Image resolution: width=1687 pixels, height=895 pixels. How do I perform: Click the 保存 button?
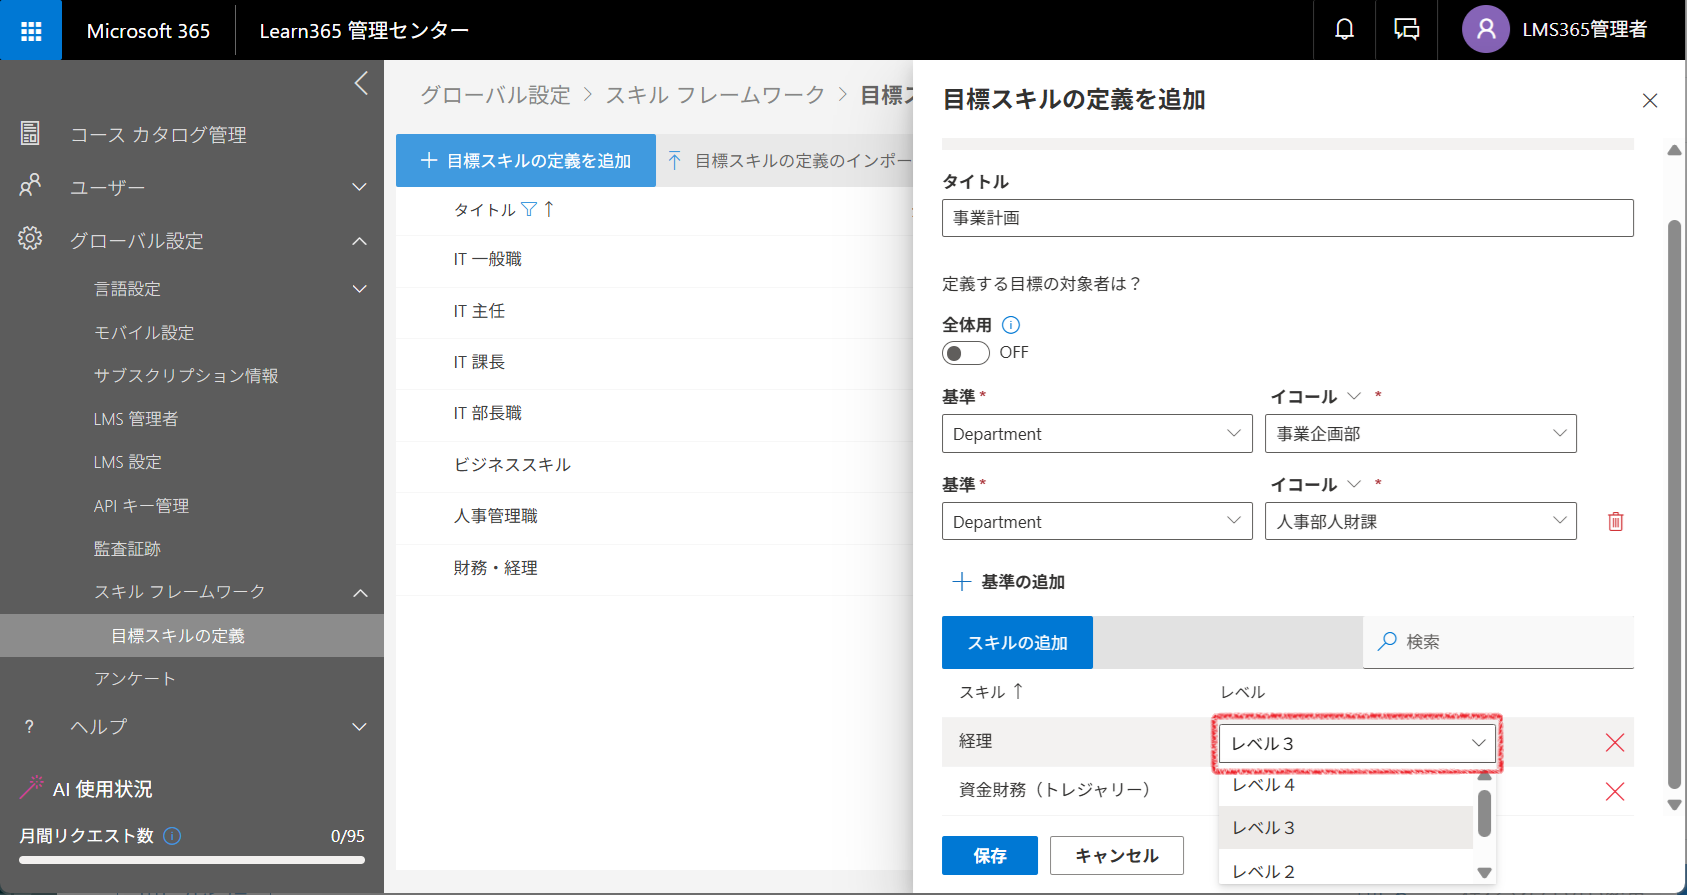pyautogui.click(x=990, y=855)
